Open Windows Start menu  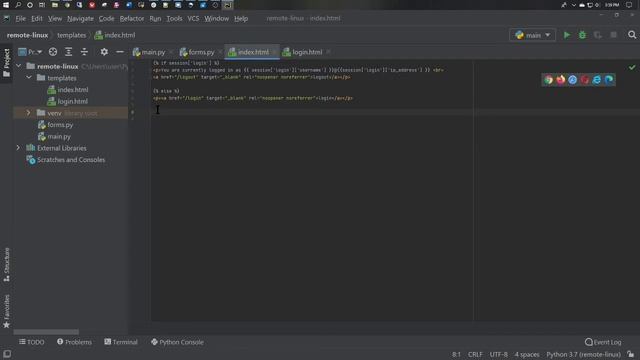click(x=6, y=5)
